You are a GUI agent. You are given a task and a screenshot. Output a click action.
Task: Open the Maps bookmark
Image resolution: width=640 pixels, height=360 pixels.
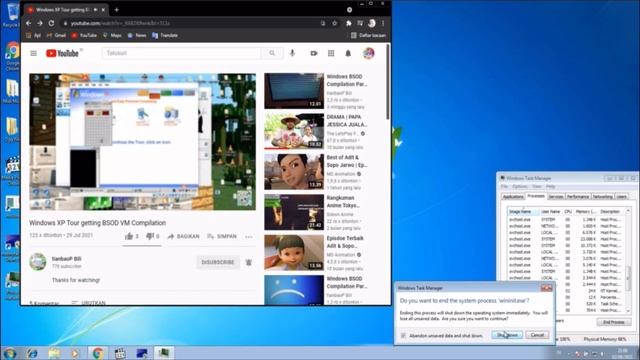pos(112,36)
